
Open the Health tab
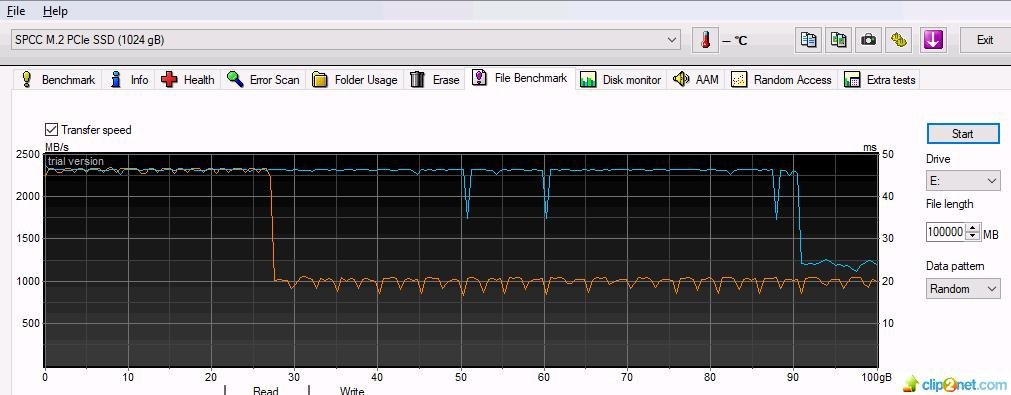pyautogui.click(x=188, y=80)
